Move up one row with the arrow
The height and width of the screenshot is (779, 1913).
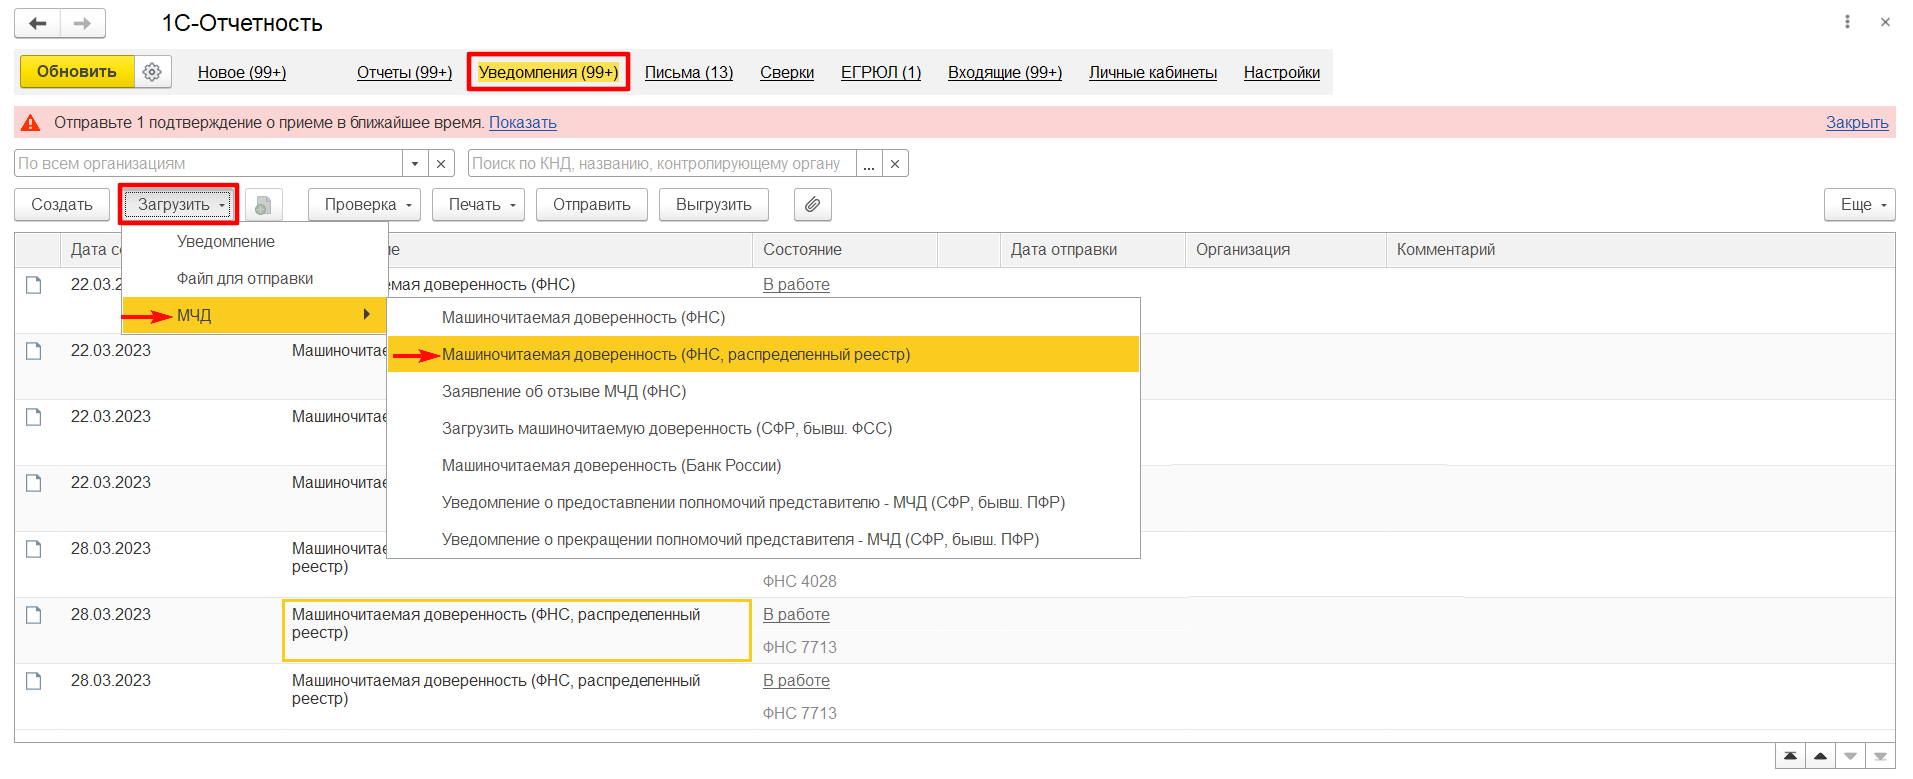(1820, 756)
